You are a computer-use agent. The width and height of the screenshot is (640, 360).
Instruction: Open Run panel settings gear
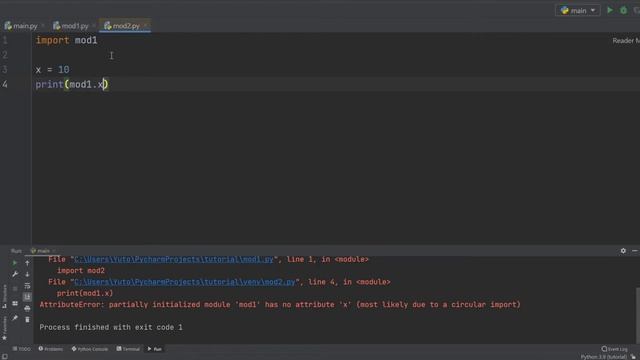[x=623, y=251]
